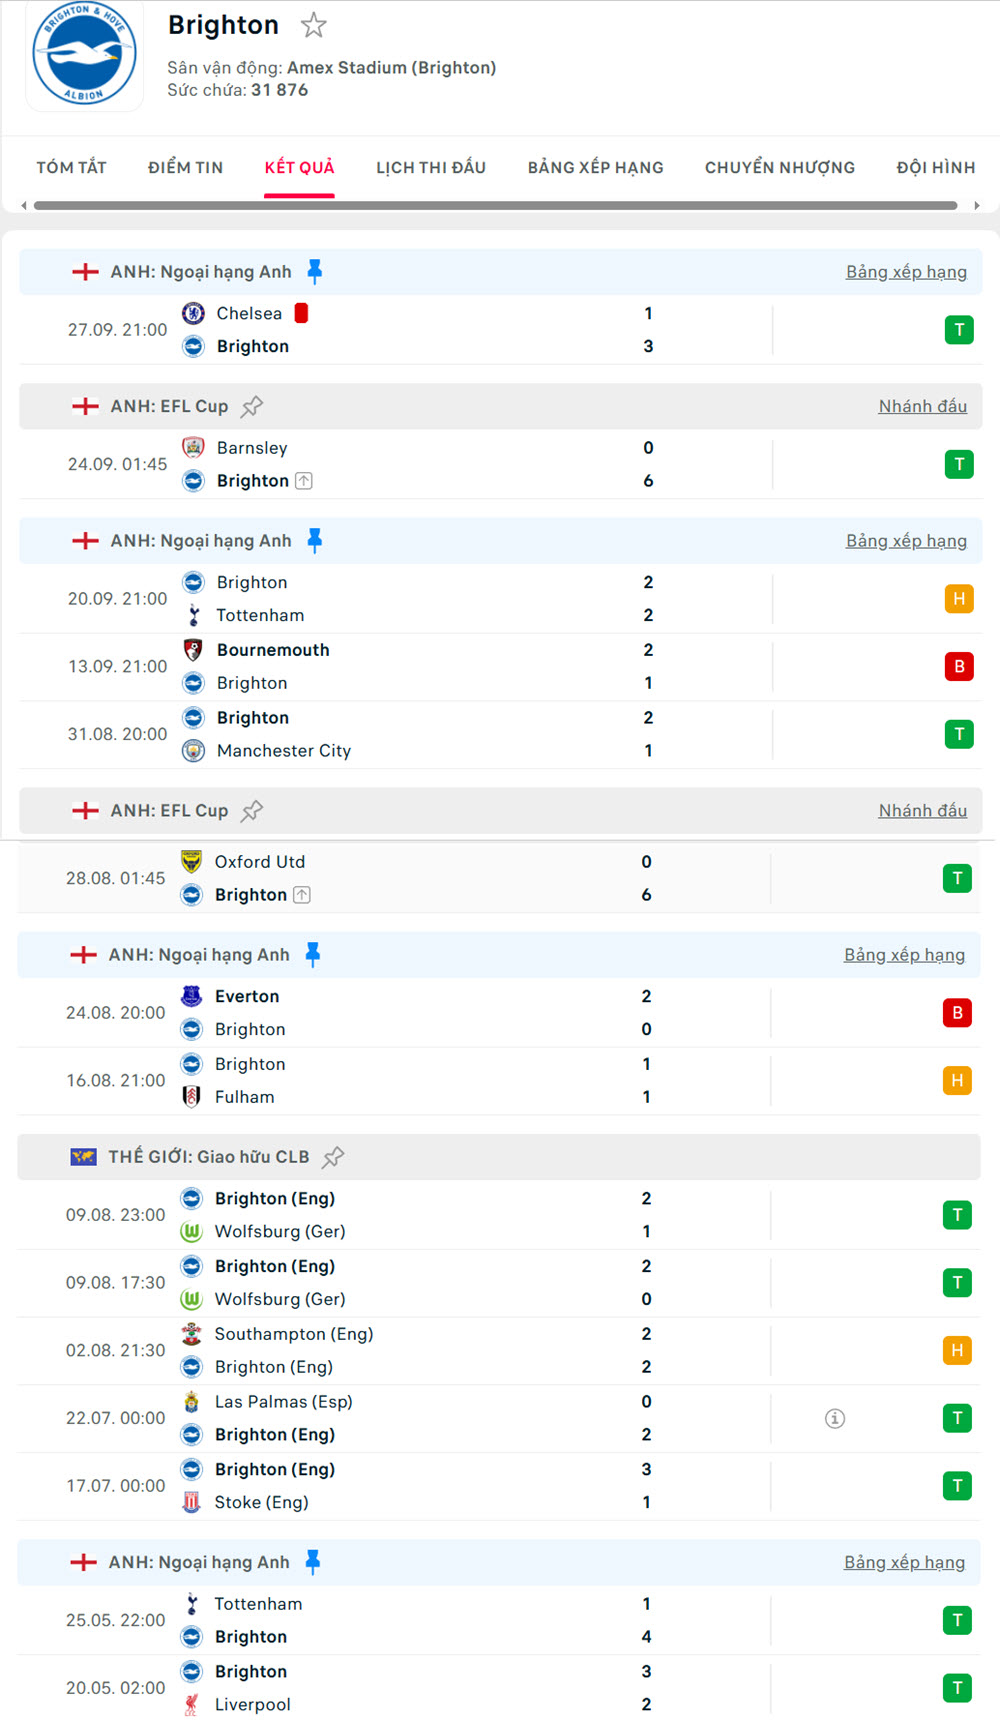1000x1720 pixels.
Task: Click the red B result badge for Bournemouth match
Action: [959, 666]
